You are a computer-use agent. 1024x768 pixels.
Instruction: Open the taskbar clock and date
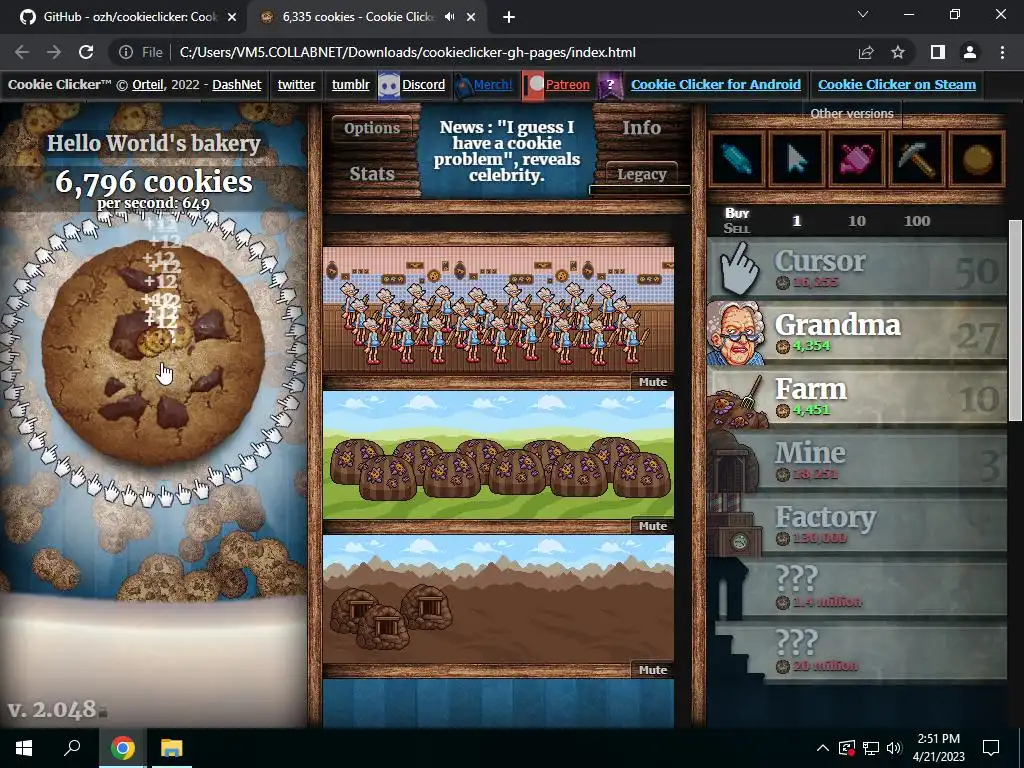pyautogui.click(x=938, y=748)
